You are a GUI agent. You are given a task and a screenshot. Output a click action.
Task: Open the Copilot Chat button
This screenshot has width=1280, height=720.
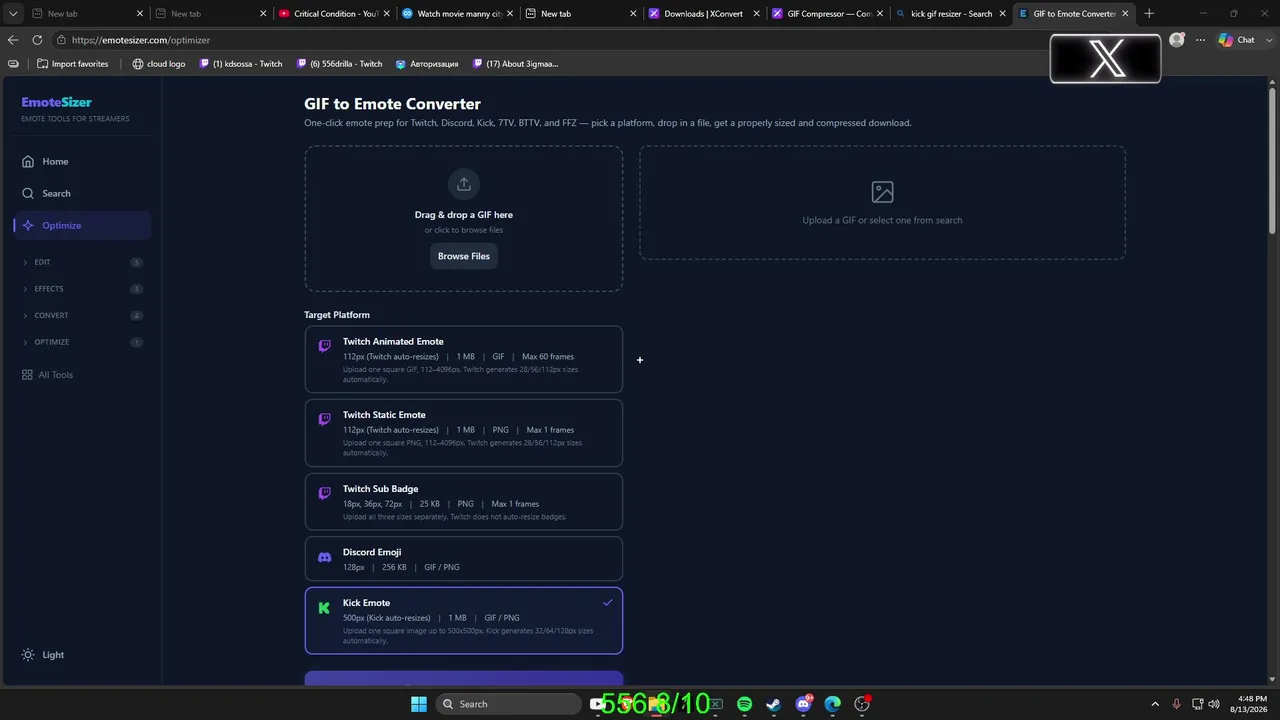tap(1237, 40)
